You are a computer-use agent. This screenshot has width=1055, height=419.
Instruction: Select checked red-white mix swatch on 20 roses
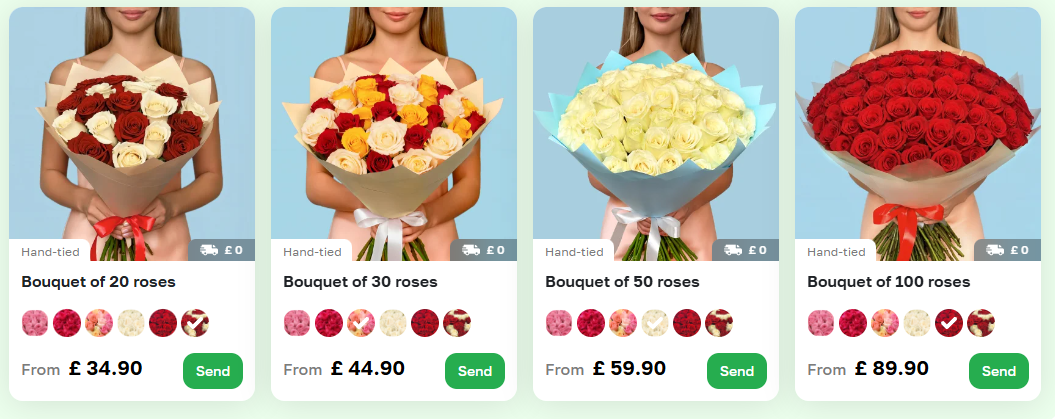coord(194,323)
